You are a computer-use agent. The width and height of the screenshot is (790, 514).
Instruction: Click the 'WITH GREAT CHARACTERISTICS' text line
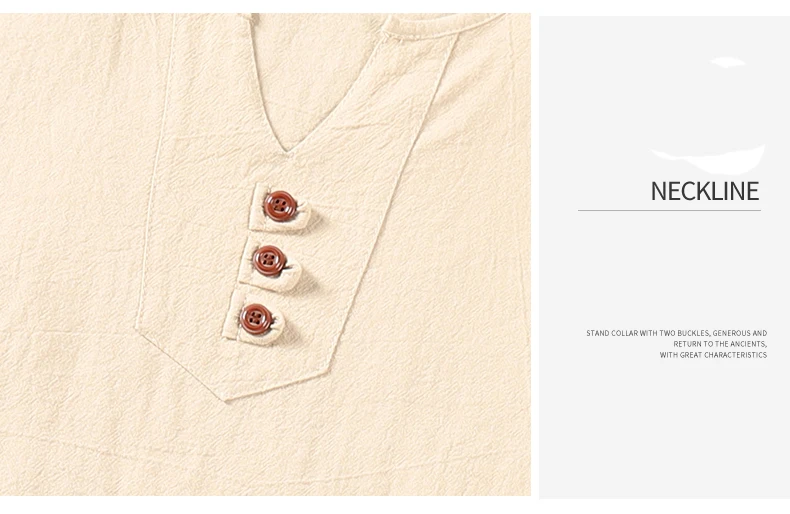[x=713, y=355]
